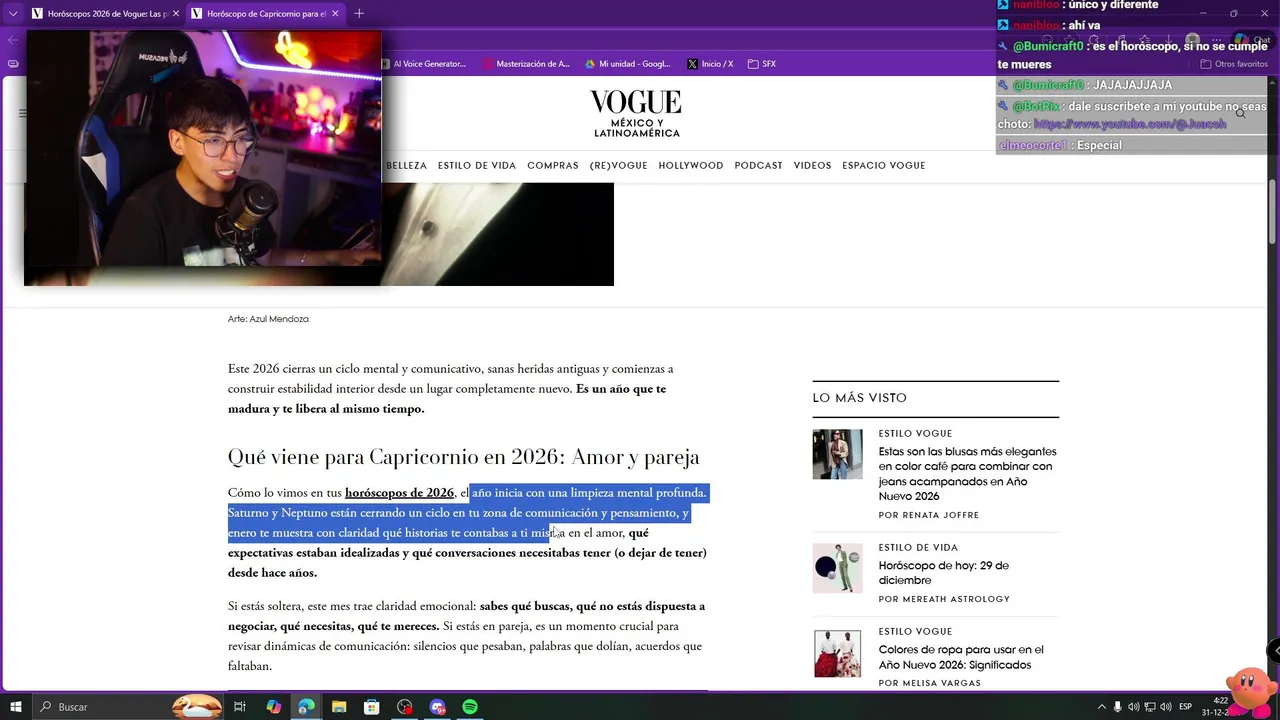Screen dimensions: 1280x720
Task: Click the Vogue México y Latinoamérica logo
Action: (x=636, y=113)
